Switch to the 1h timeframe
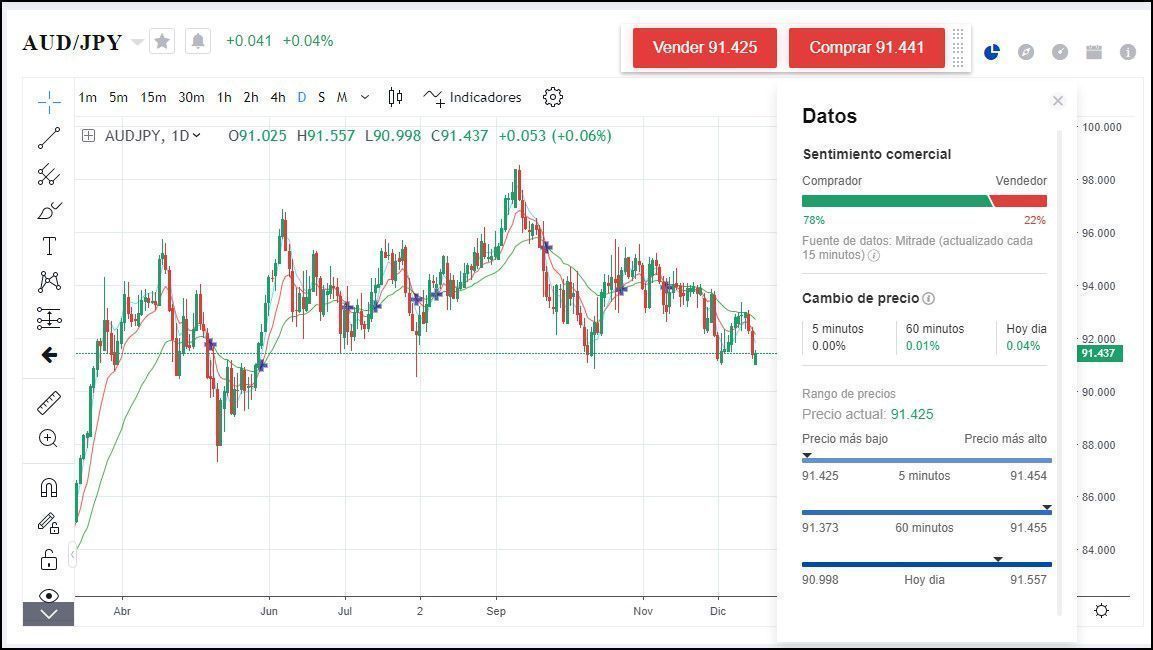 (x=224, y=97)
